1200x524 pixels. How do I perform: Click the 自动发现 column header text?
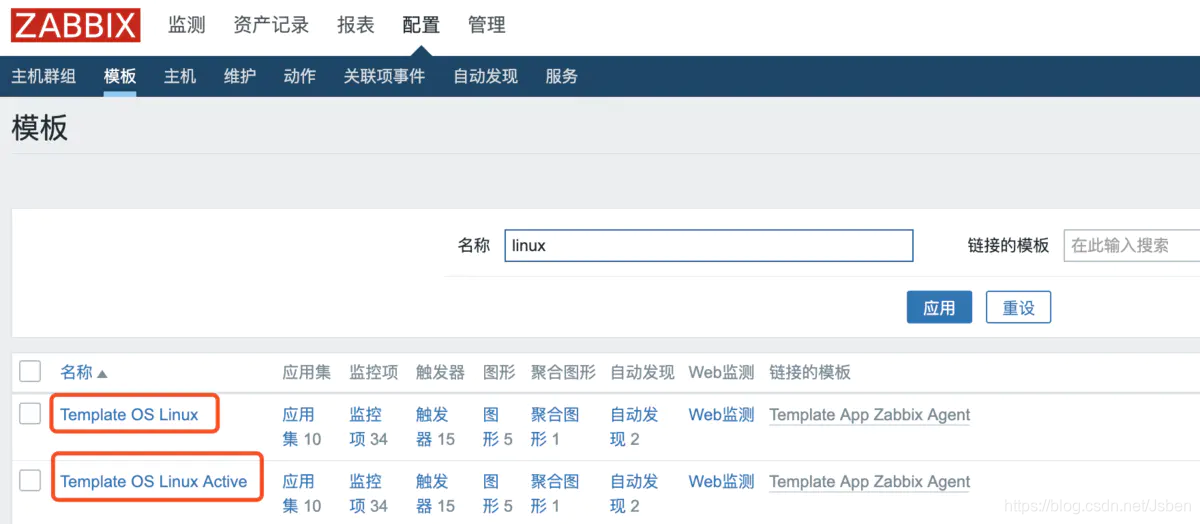642,372
